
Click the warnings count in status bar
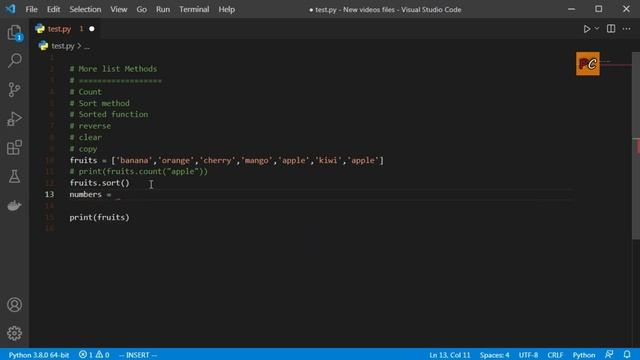(x=102, y=355)
